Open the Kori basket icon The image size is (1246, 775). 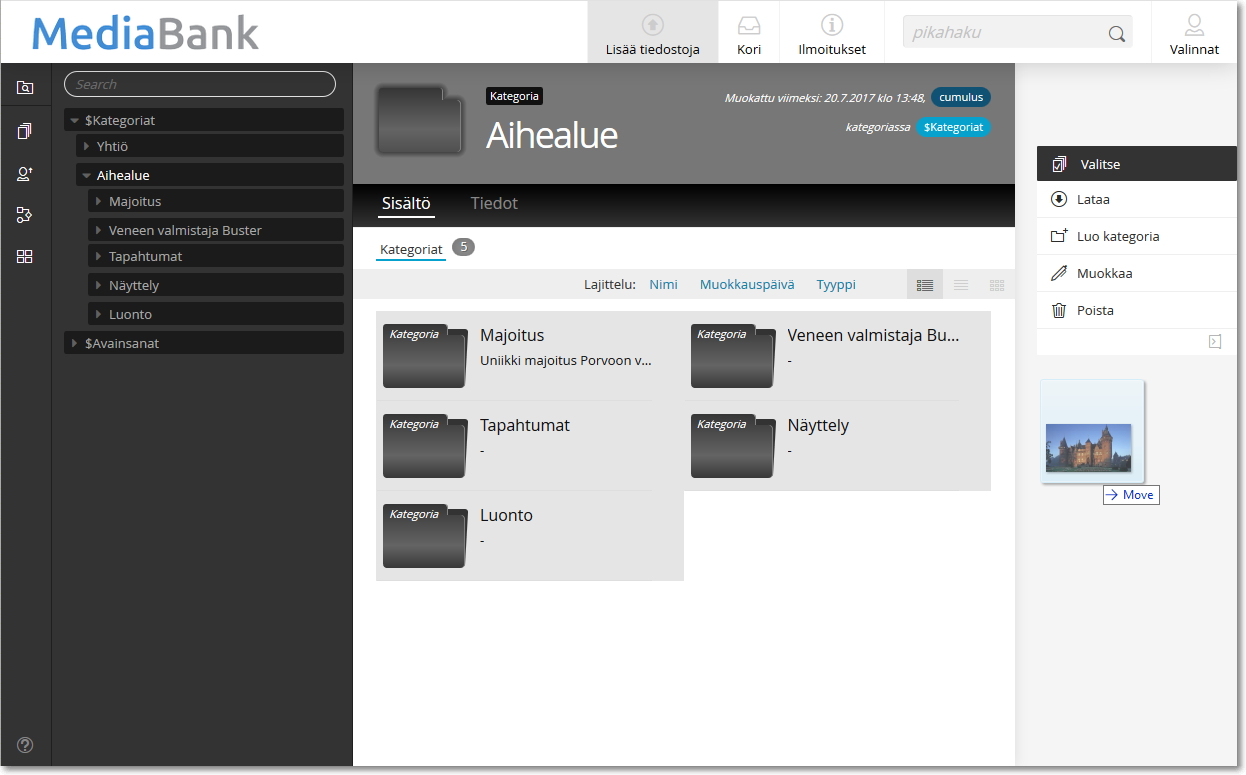(x=749, y=25)
